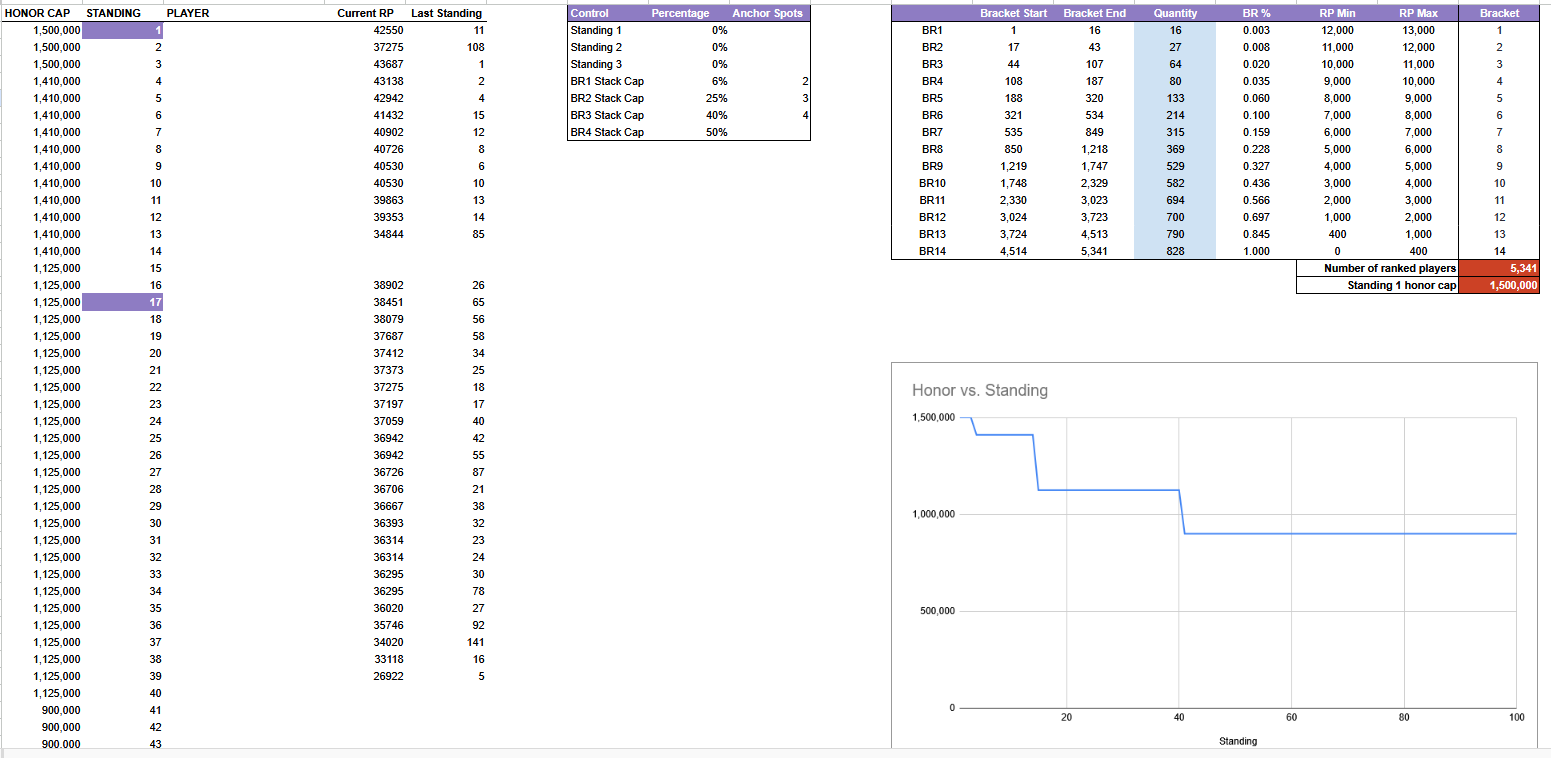Select Current RP value 36020
Screen dimensions: 1551x758
point(388,608)
